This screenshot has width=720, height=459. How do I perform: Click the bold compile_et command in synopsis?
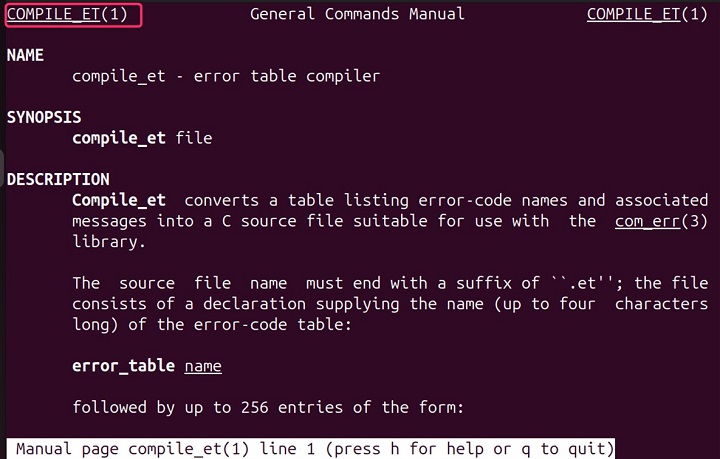pyautogui.click(x=119, y=138)
